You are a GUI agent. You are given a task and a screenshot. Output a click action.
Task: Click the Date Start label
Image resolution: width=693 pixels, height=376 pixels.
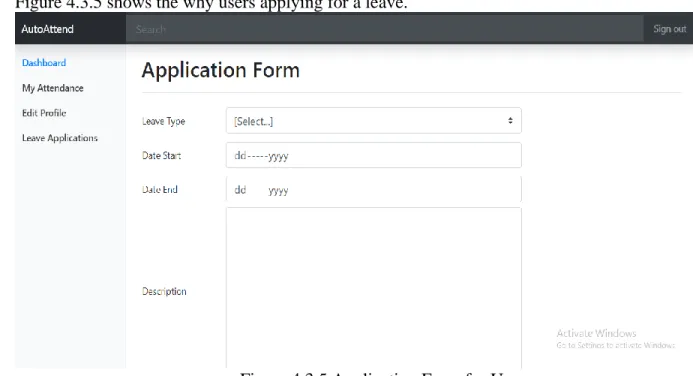161,156
